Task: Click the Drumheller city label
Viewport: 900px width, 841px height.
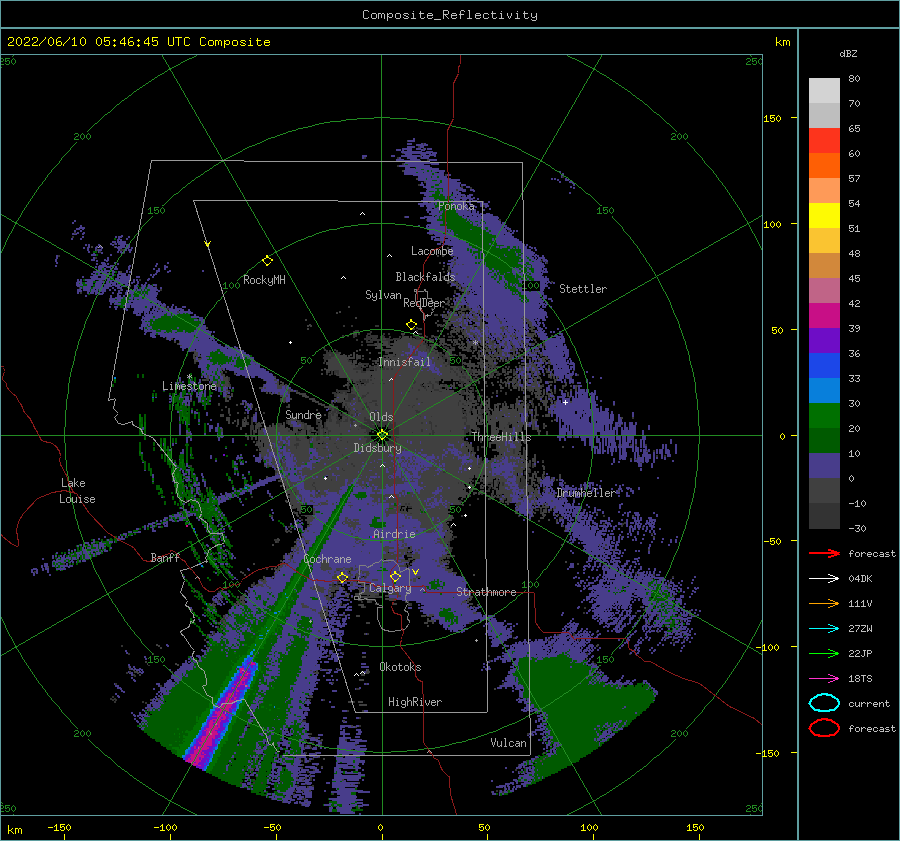Action: [585, 493]
